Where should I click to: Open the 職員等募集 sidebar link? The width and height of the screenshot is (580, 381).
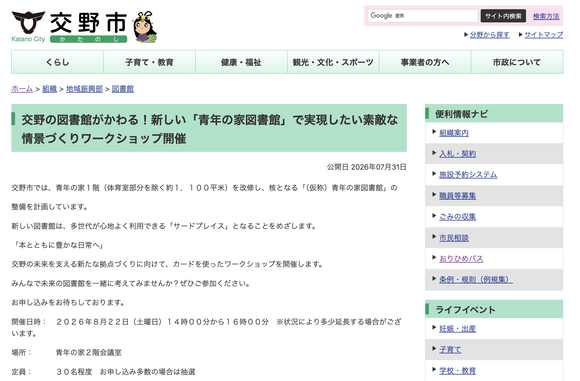point(458,196)
